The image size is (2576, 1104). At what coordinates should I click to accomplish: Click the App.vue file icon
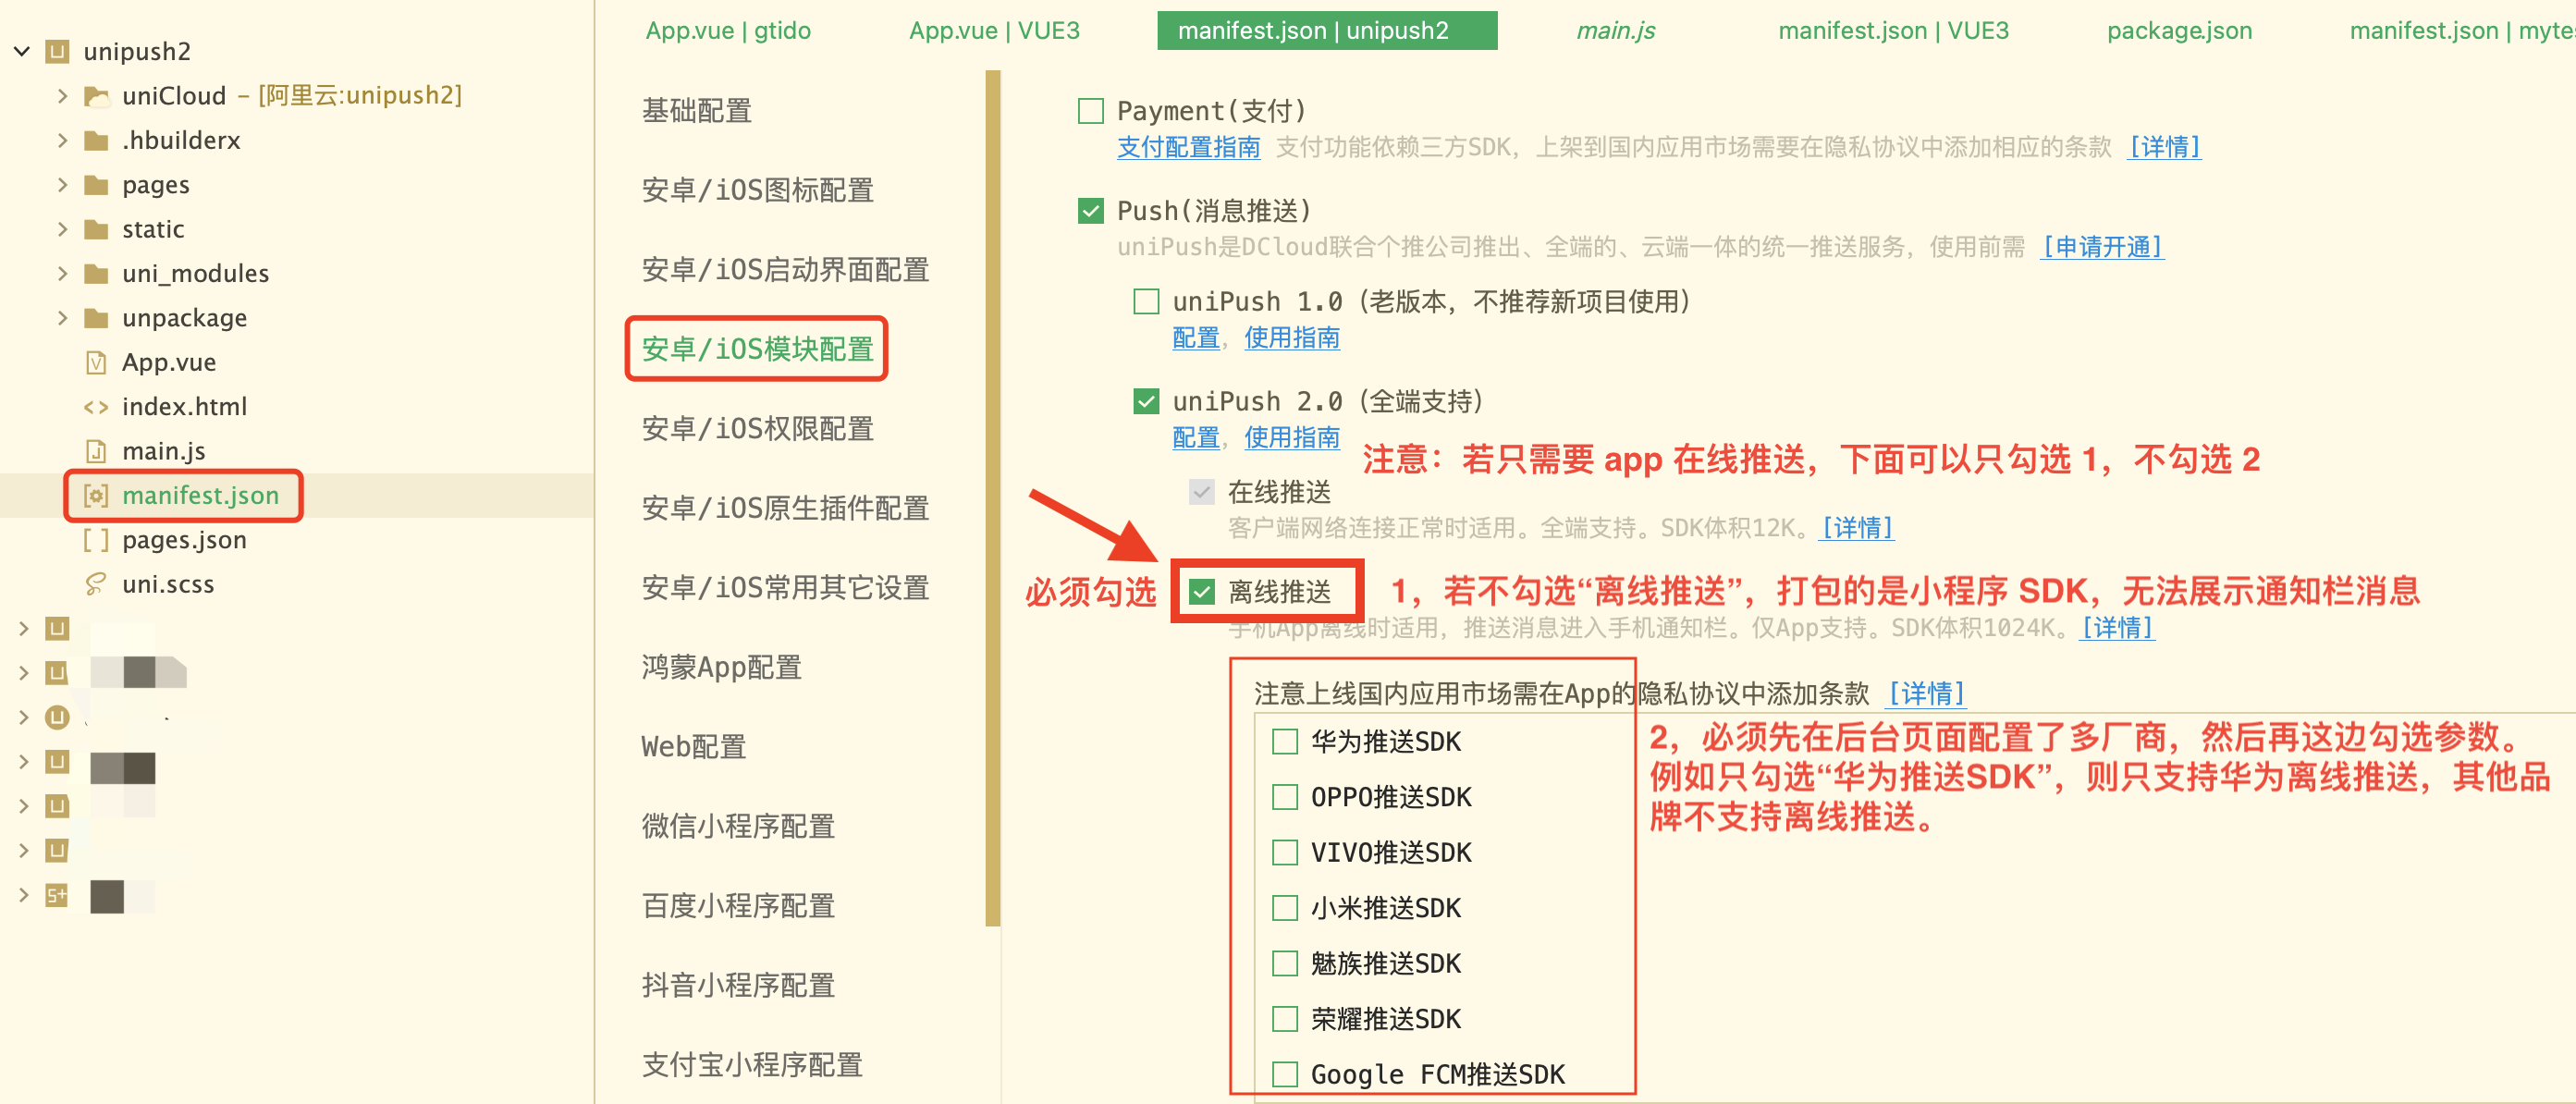(96, 362)
